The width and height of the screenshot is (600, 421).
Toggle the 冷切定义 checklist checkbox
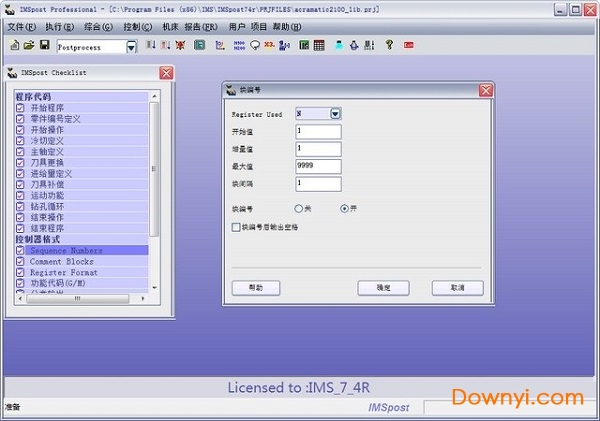point(20,141)
